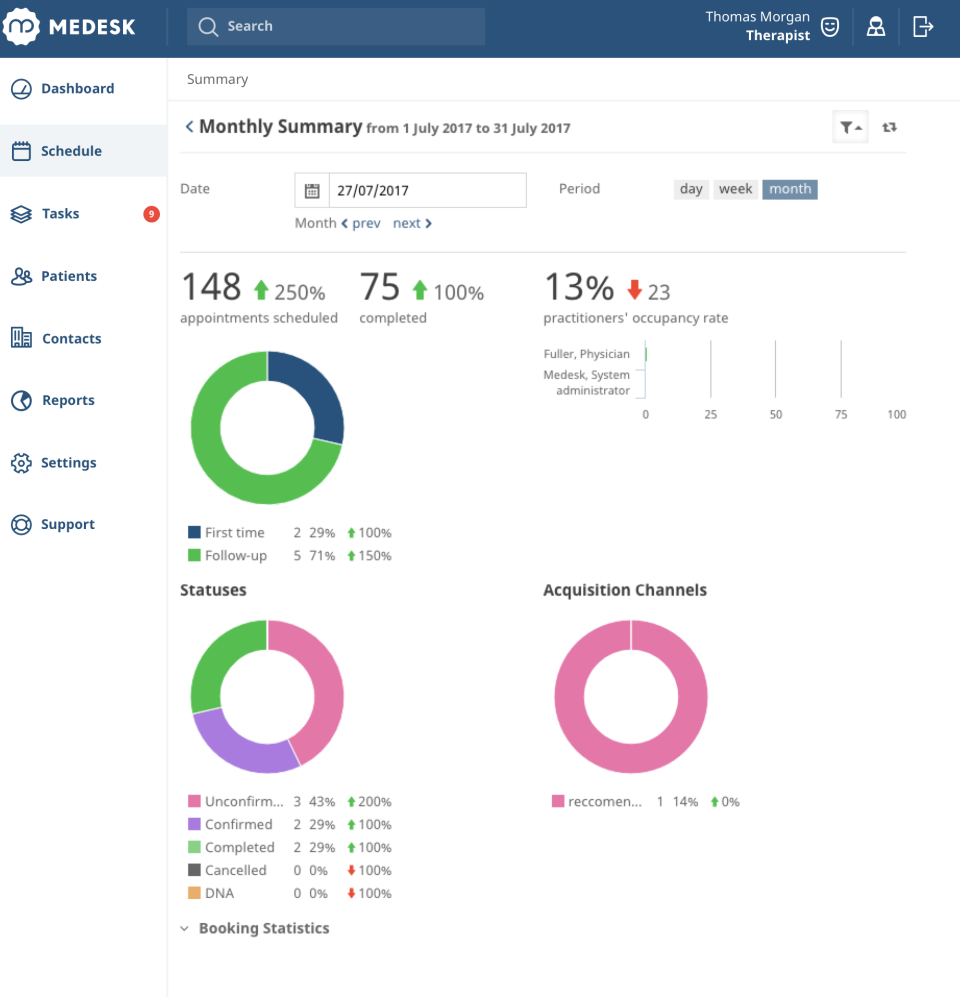Screen dimensions: 960x997
Task: Open the filter dropdown
Action: (x=850, y=127)
